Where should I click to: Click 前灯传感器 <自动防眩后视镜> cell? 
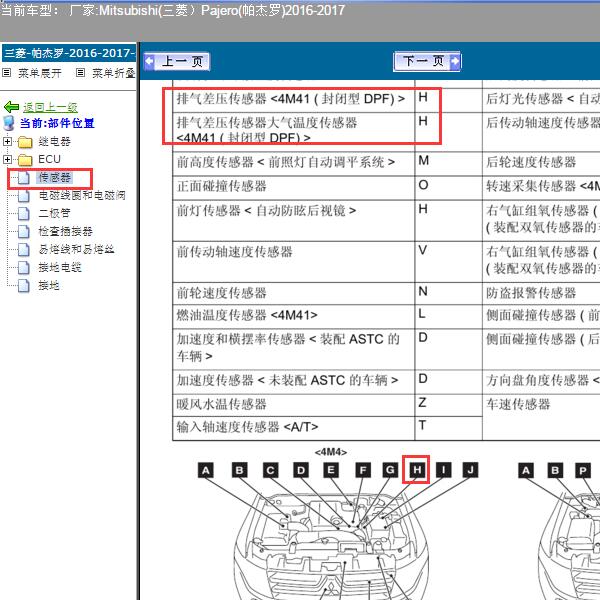point(294,220)
